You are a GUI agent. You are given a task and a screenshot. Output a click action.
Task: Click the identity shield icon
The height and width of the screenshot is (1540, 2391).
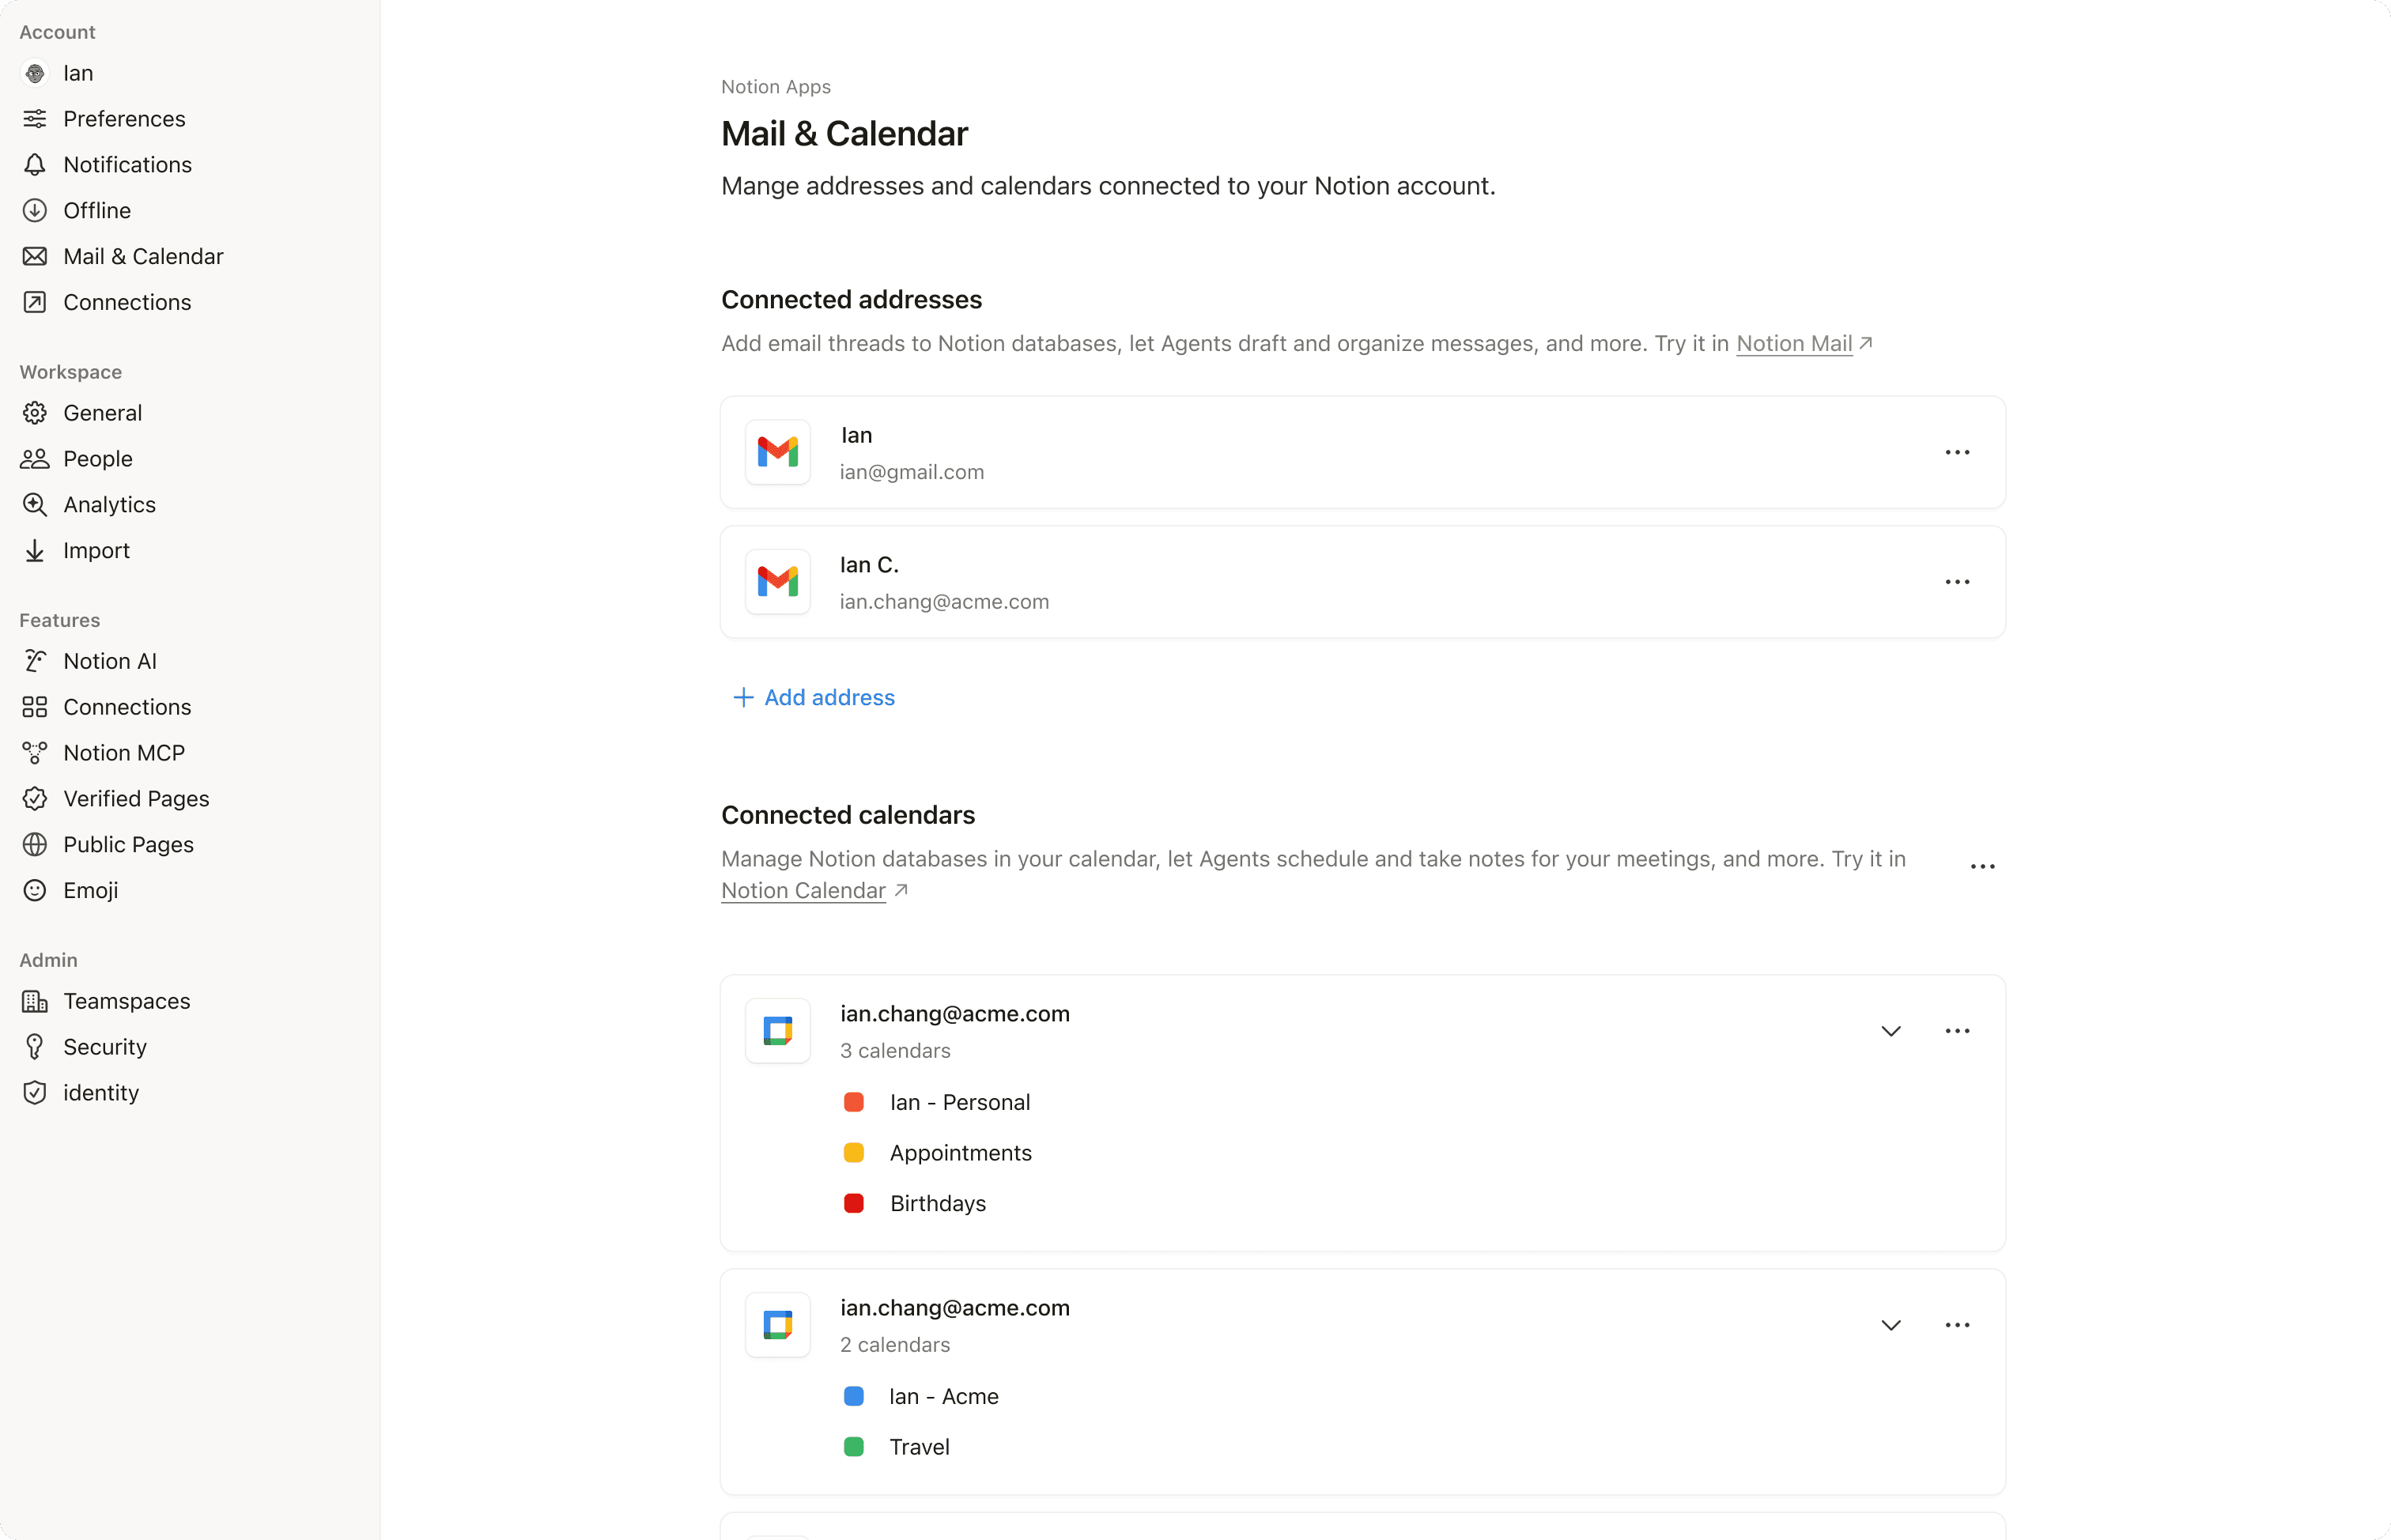(x=35, y=1093)
